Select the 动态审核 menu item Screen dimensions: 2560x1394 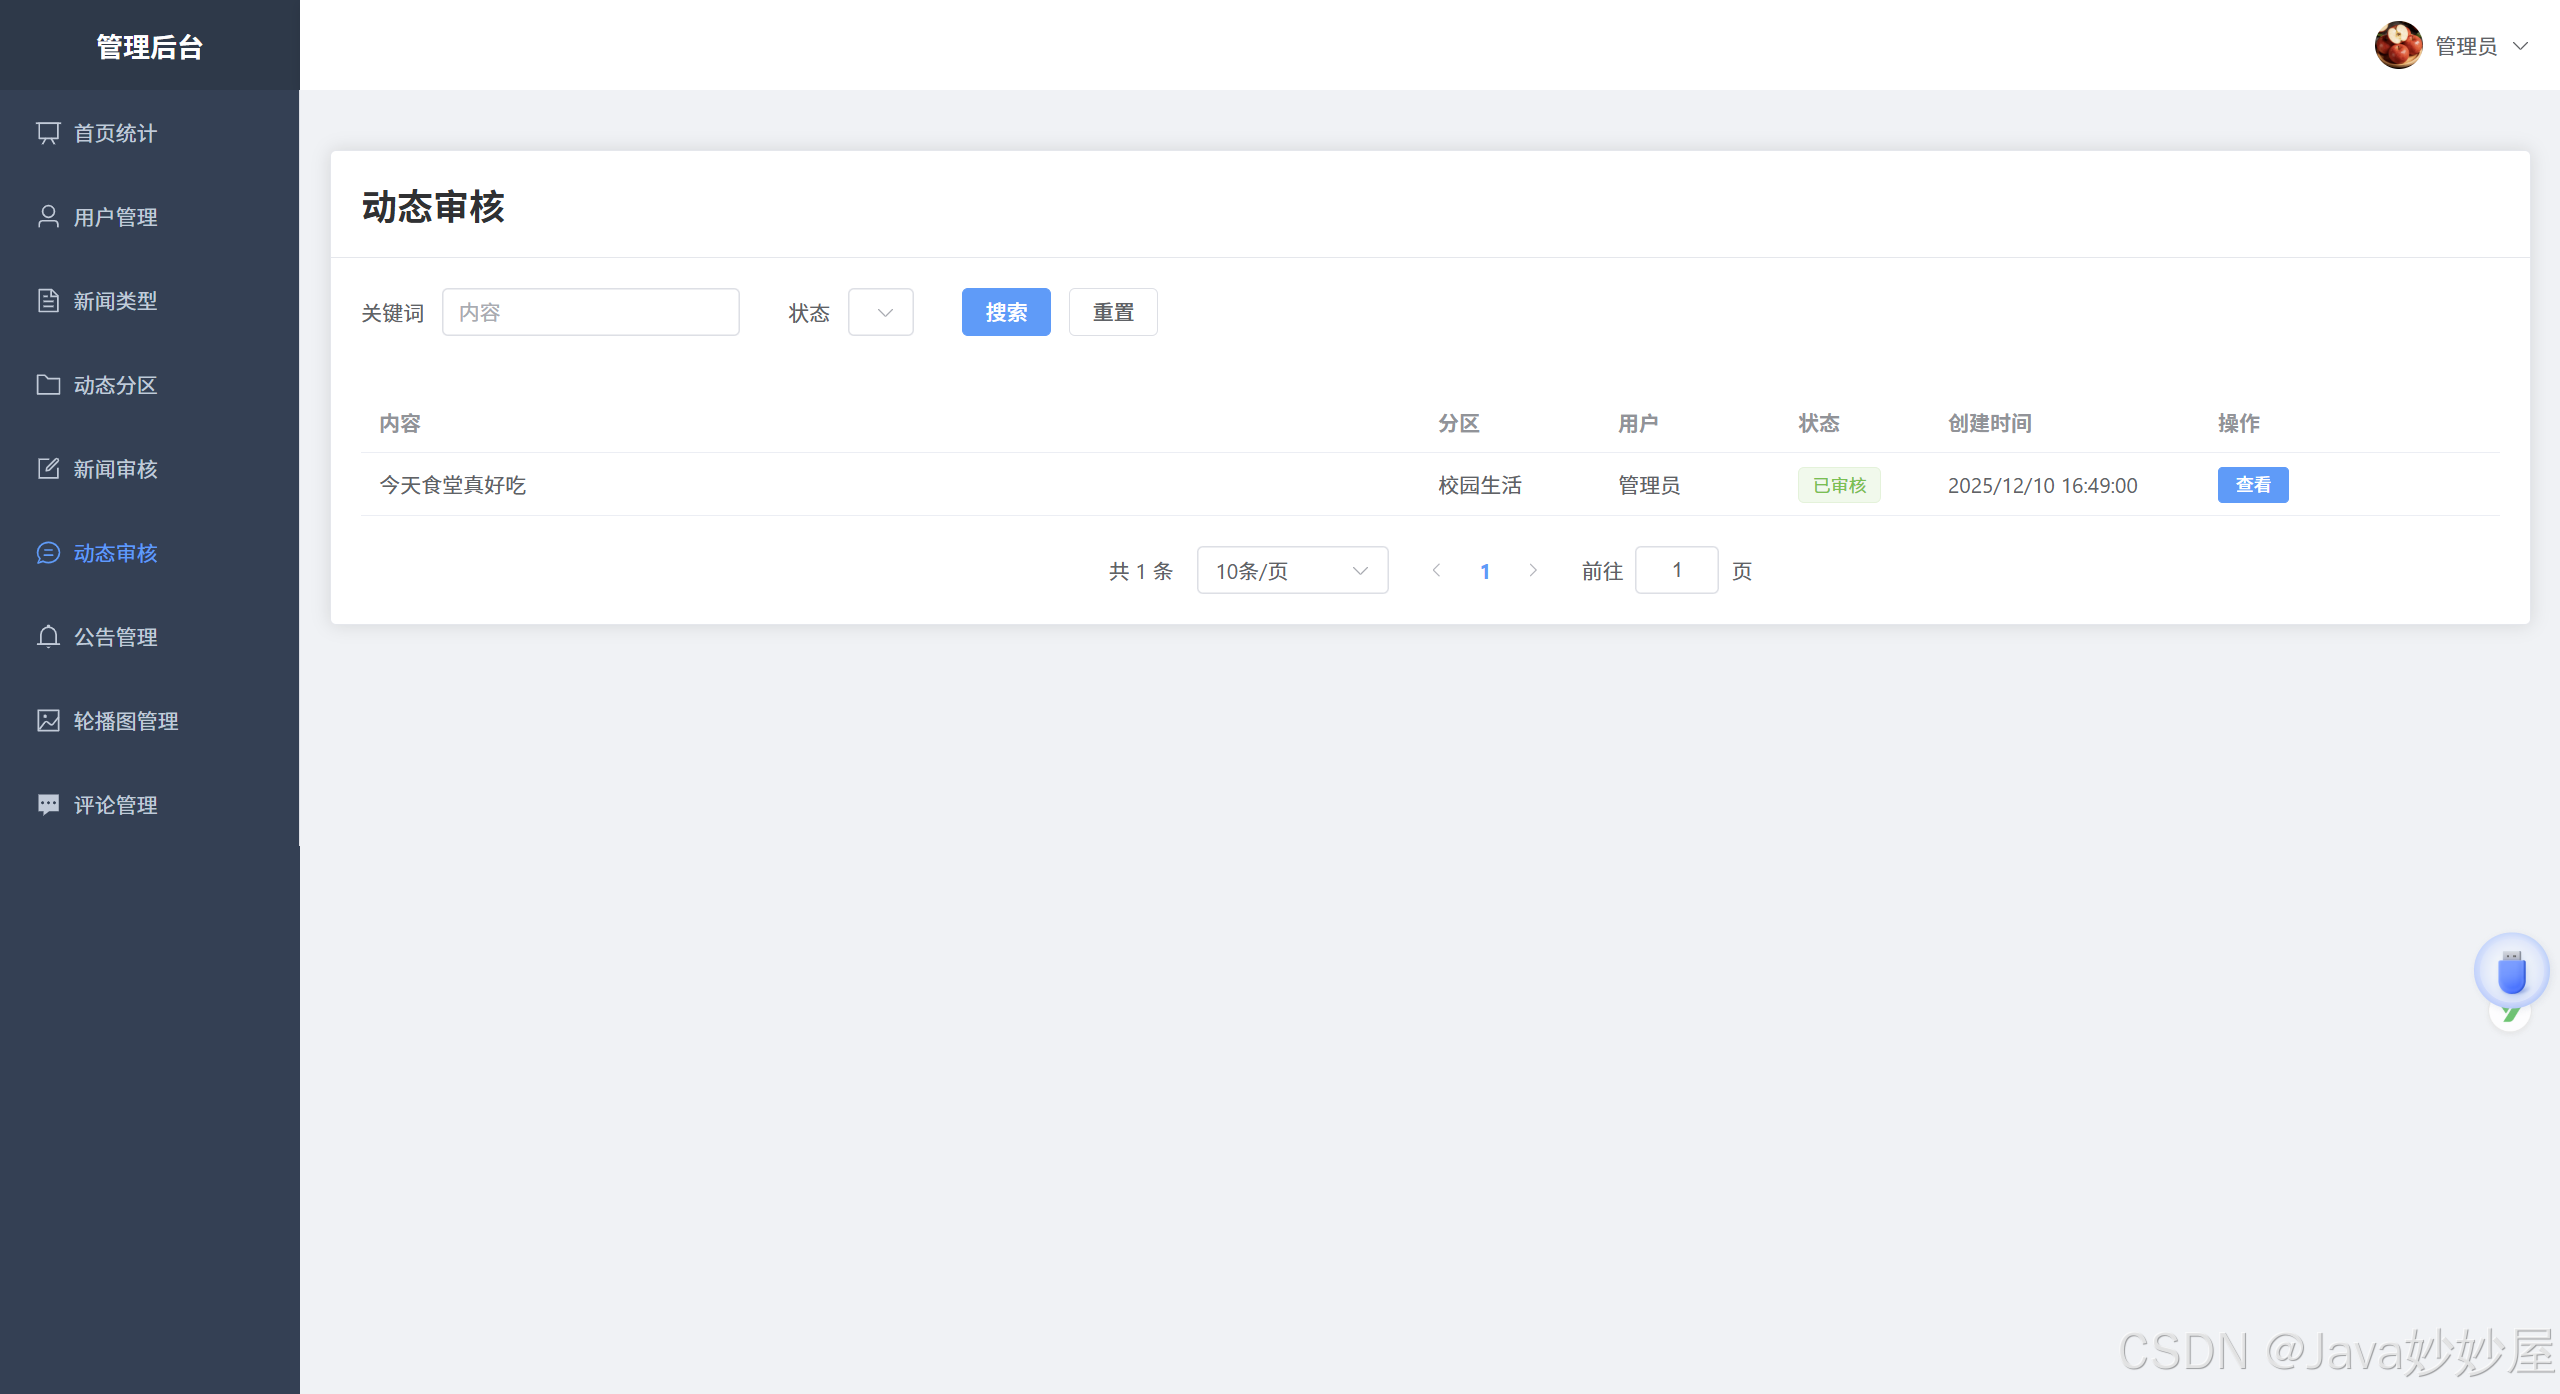(x=116, y=553)
